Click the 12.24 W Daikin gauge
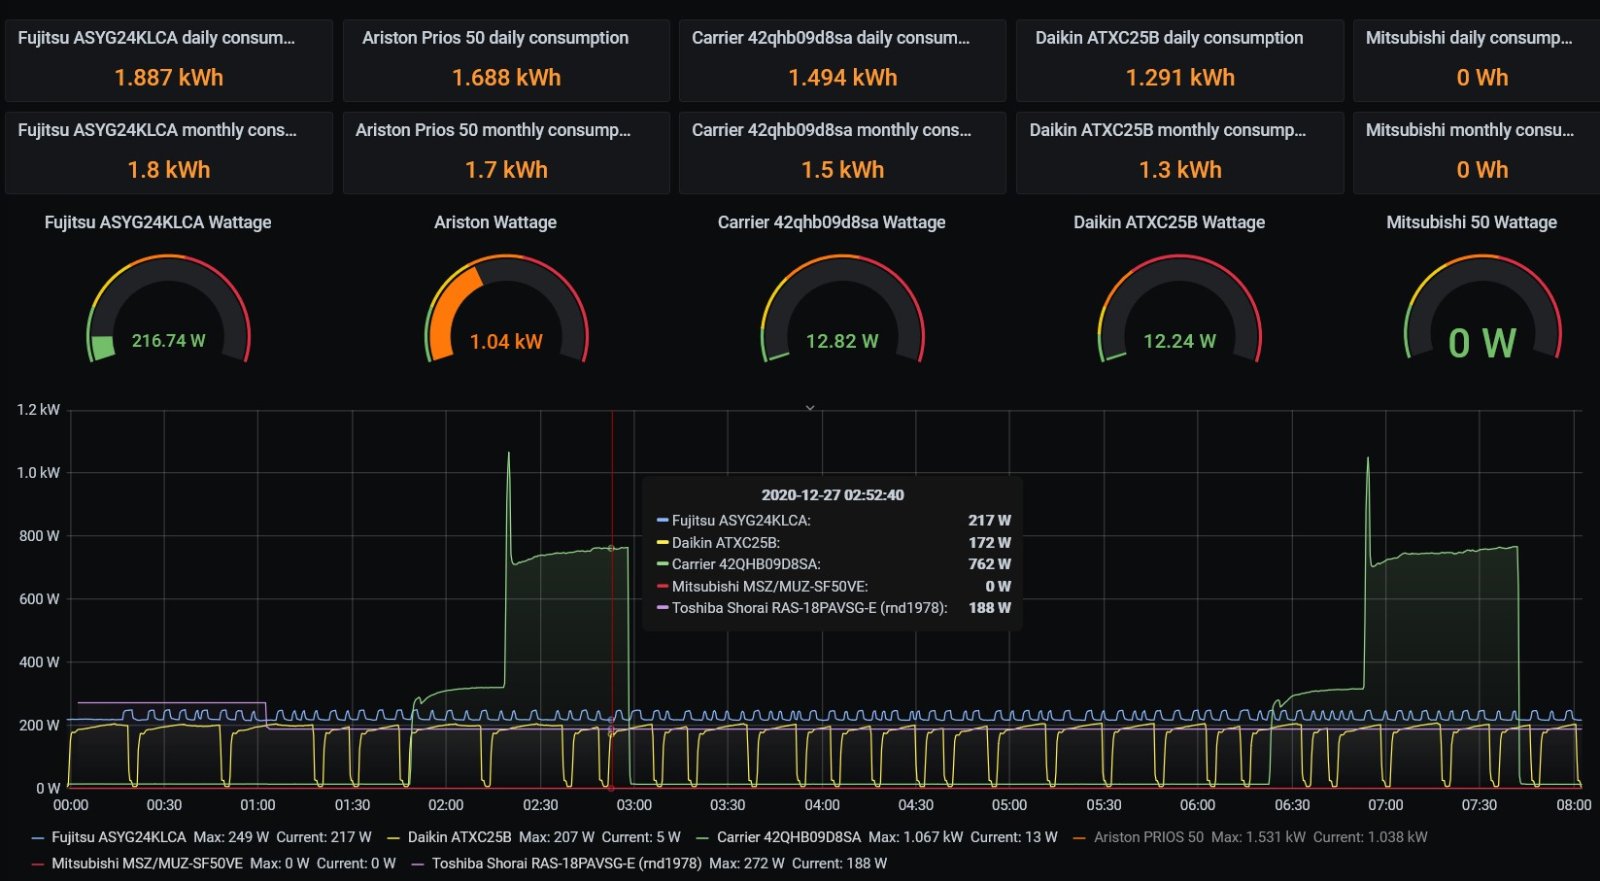 [x=1180, y=309]
